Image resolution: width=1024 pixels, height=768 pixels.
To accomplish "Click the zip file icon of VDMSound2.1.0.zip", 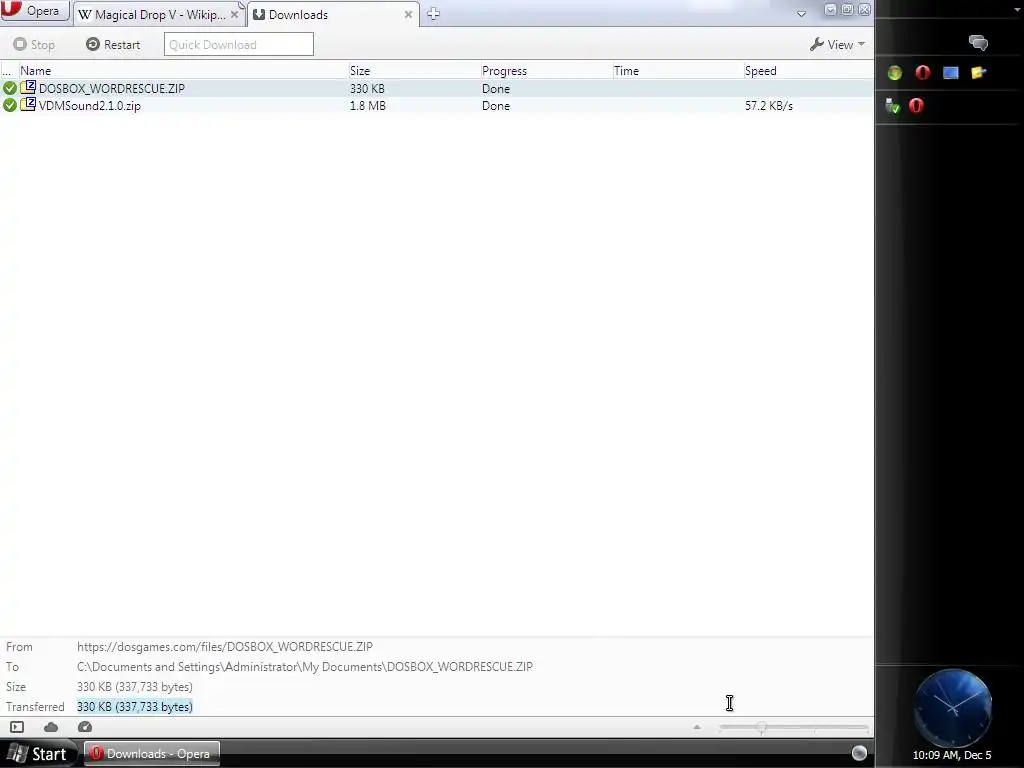I will coord(28,104).
